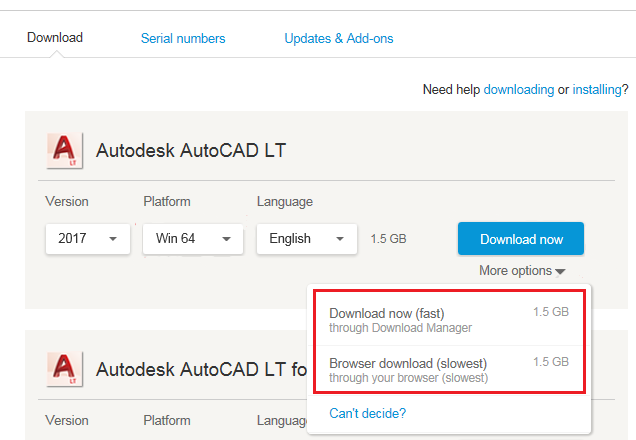Click the Autodesk AutoCAD LT product icon
The image size is (636, 440).
point(65,150)
